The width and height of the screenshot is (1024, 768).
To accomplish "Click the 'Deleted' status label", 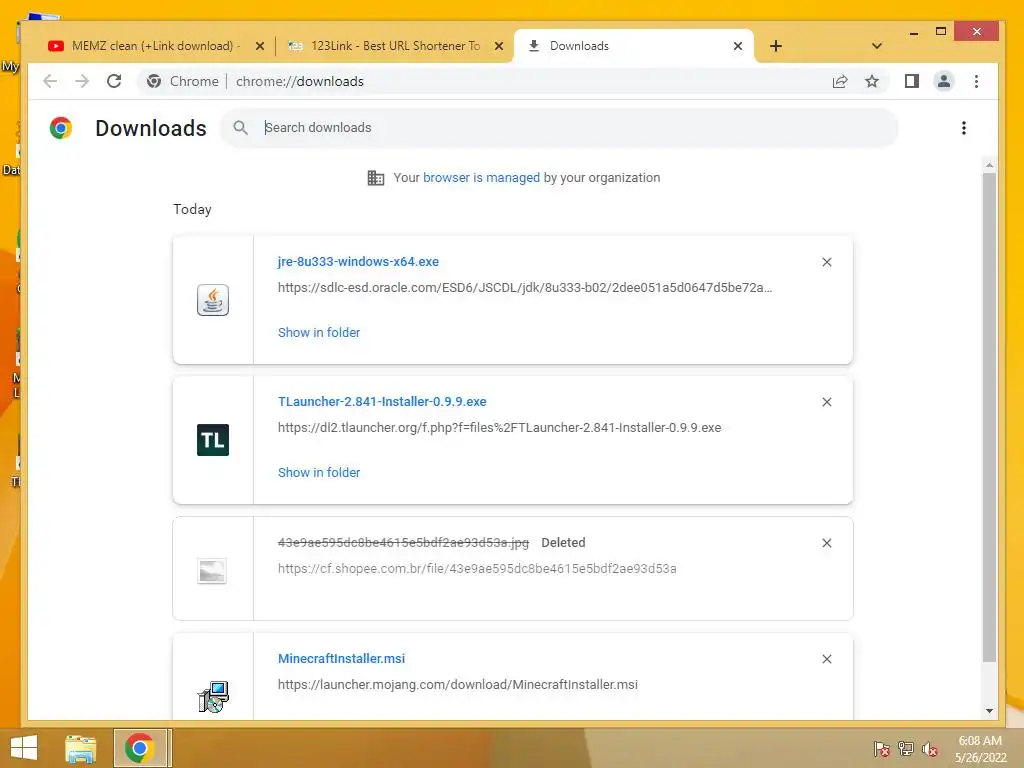I will (563, 543).
